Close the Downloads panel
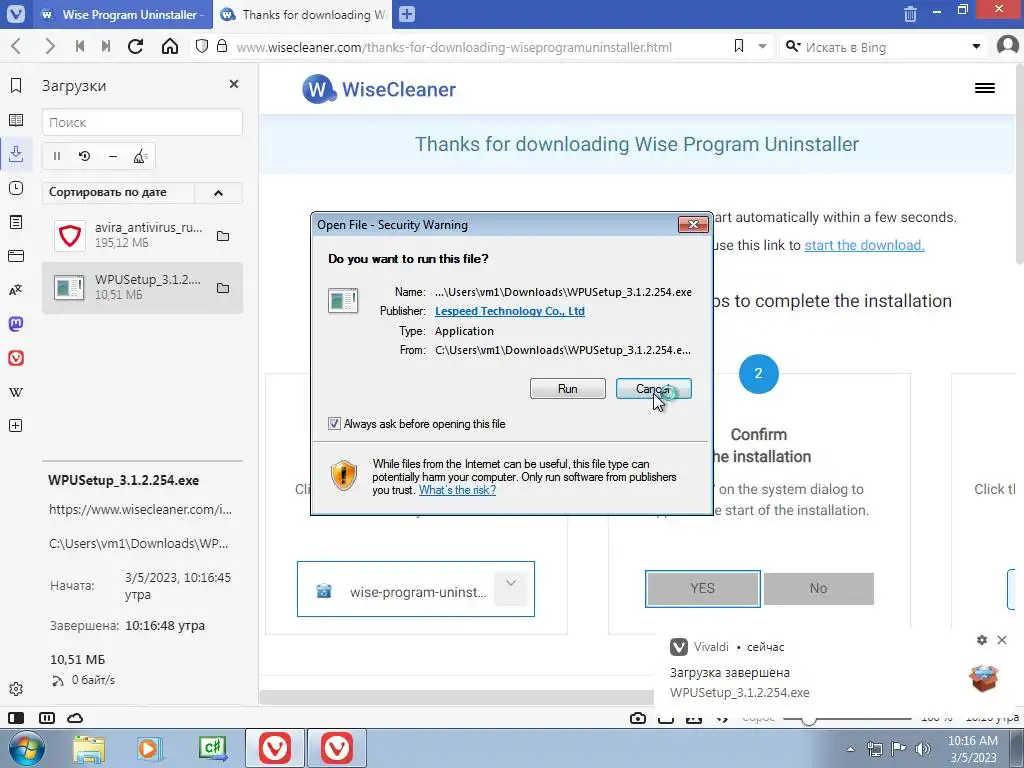Viewport: 1024px width, 768px height. click(x=234, y=84)
